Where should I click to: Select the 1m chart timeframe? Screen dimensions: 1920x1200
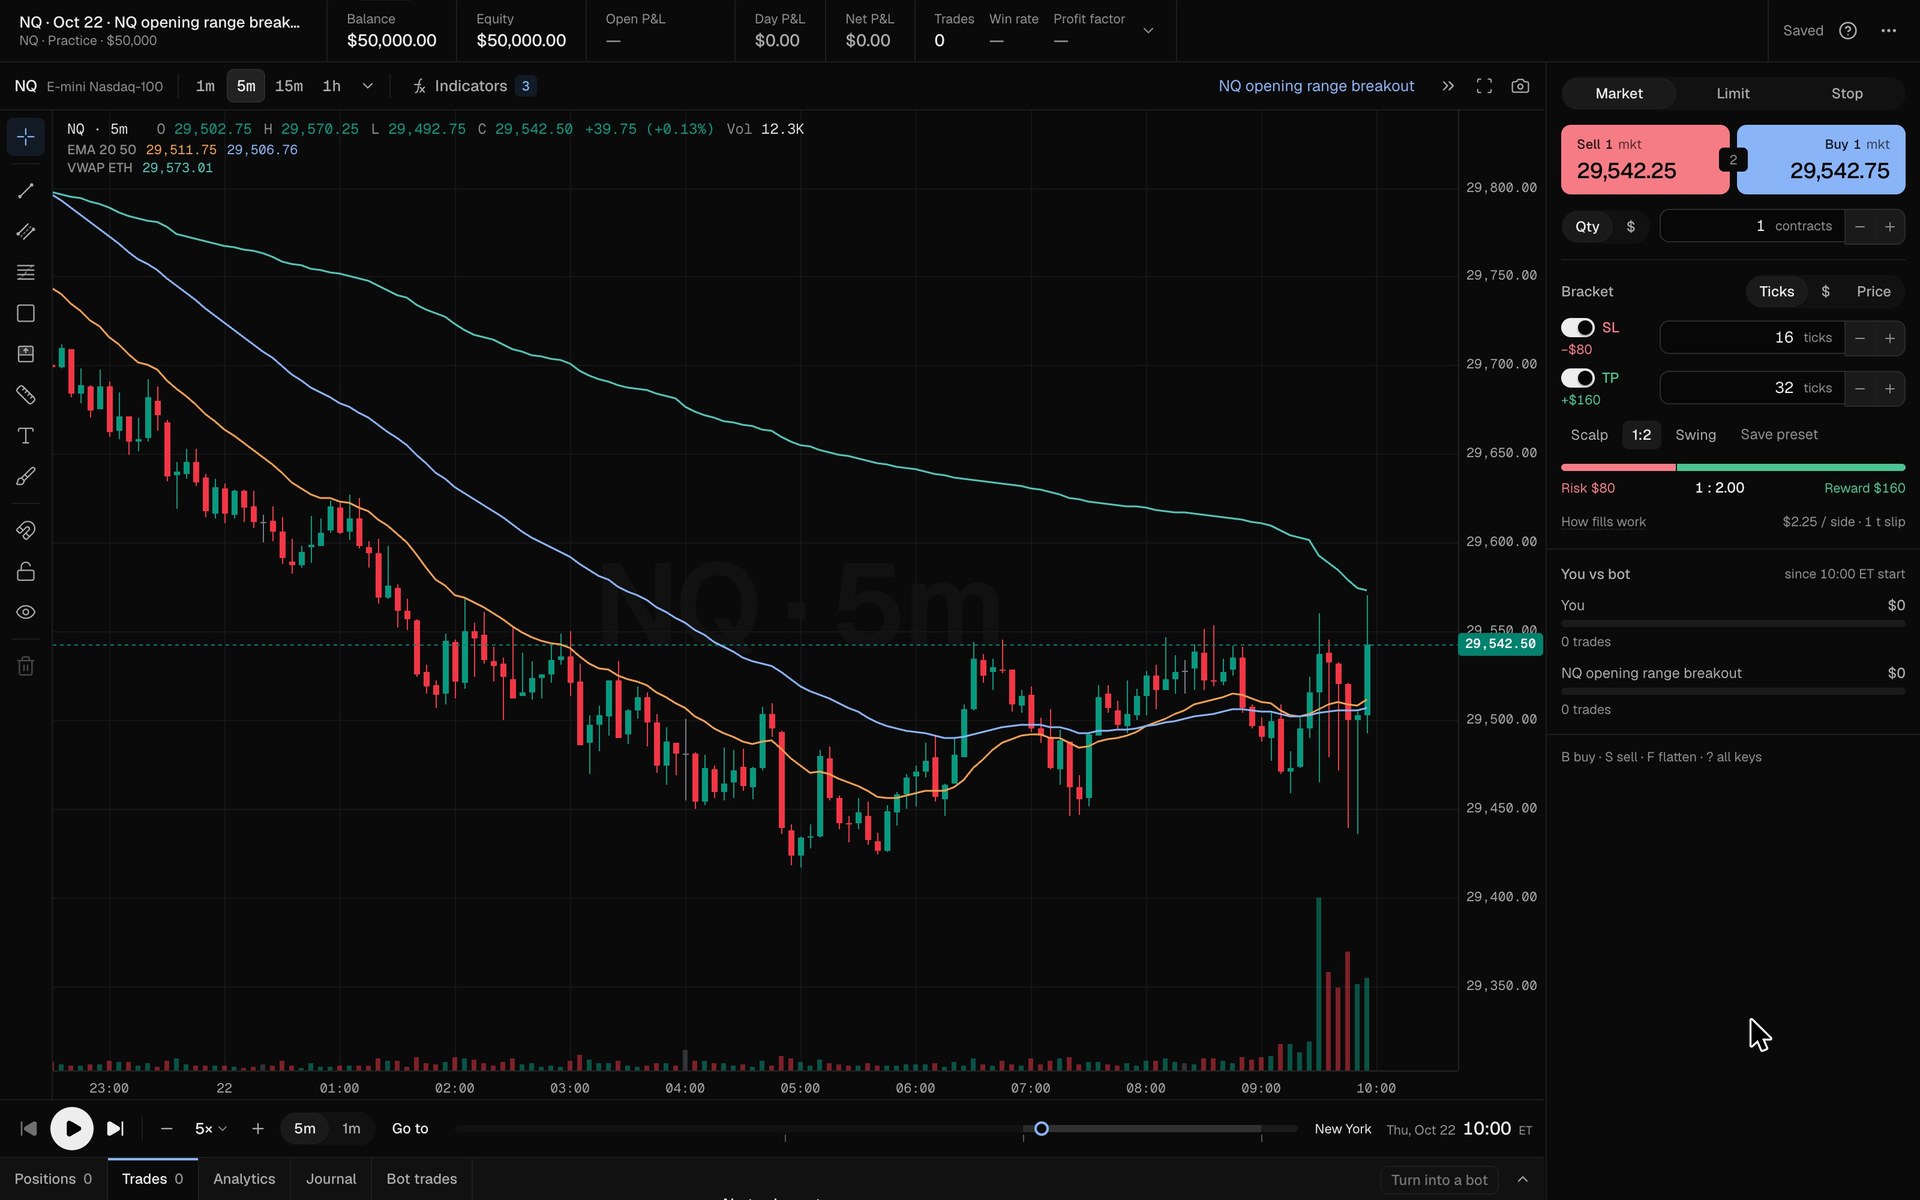205,86
